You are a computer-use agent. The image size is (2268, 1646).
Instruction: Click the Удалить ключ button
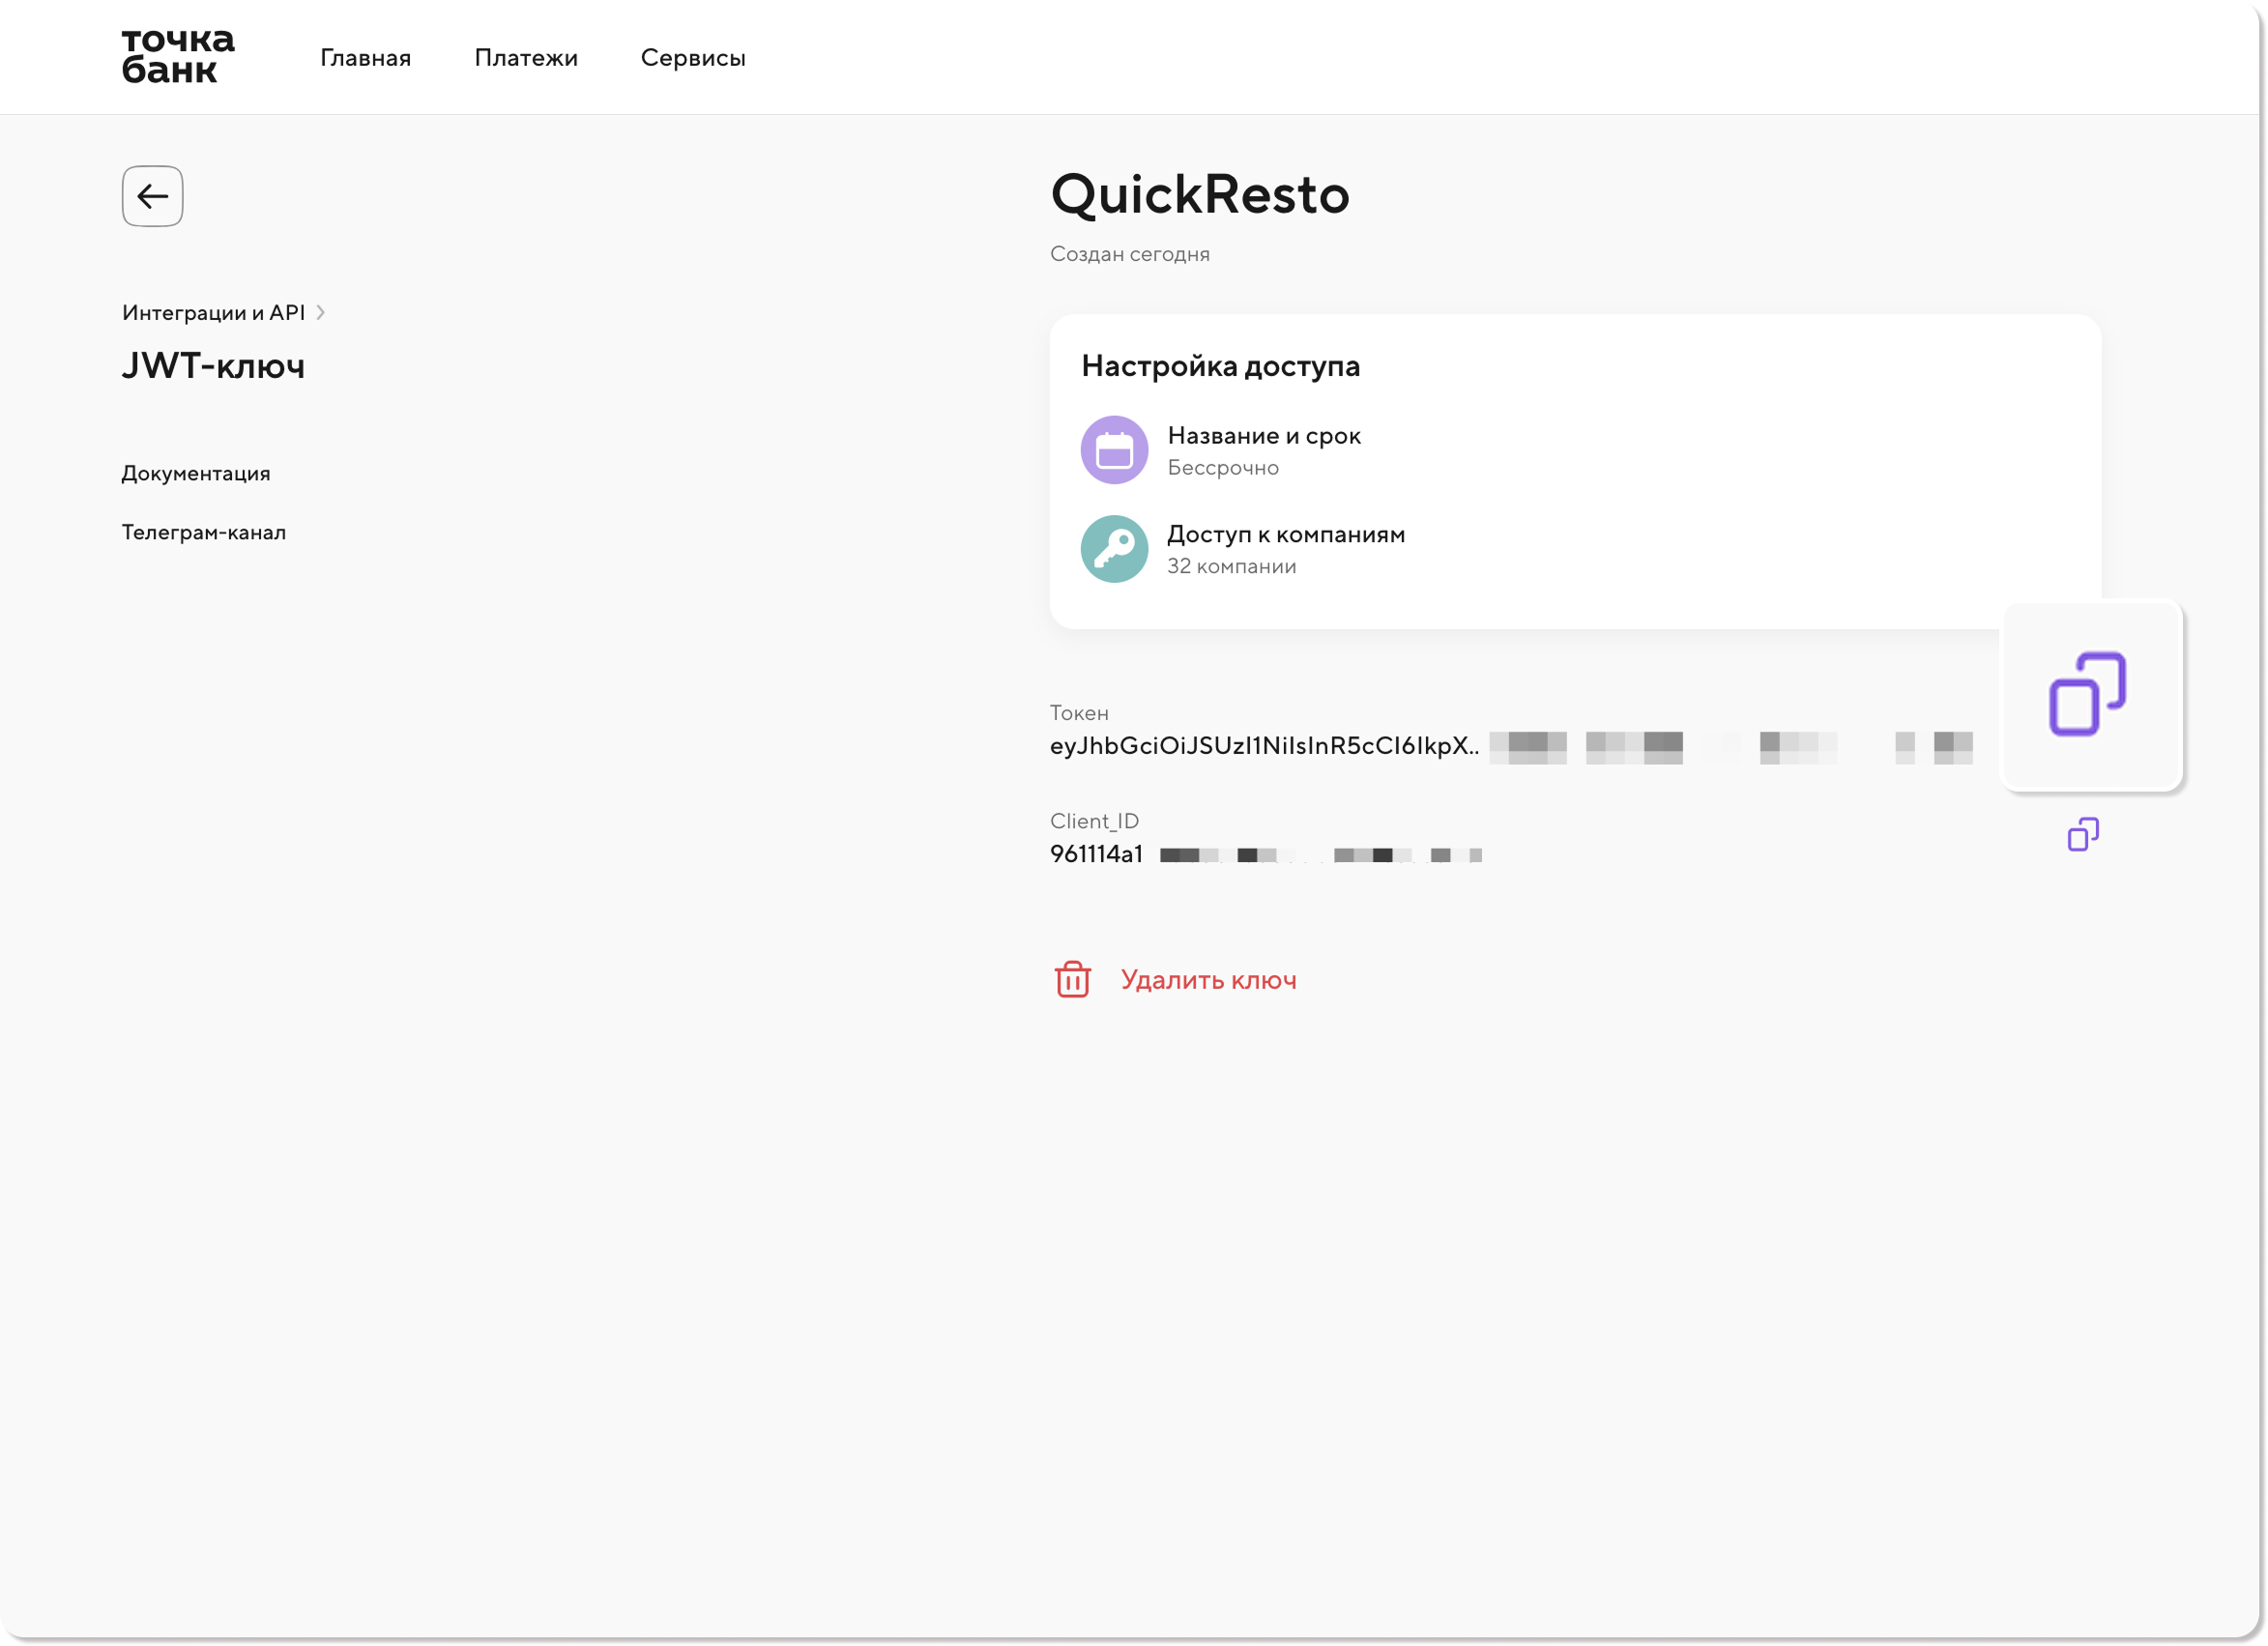1208,979
